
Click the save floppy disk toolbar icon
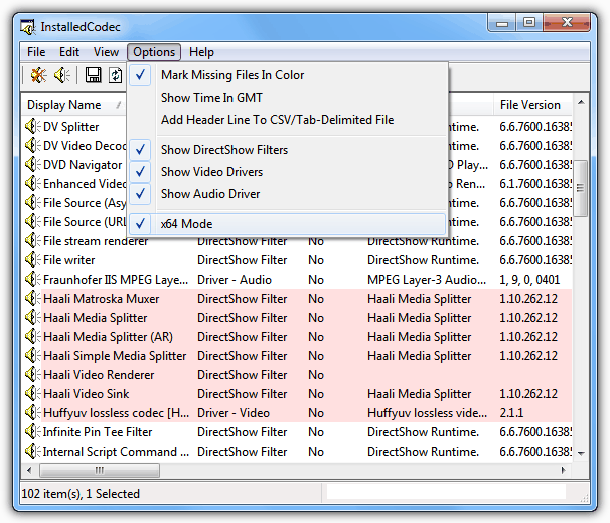93,75
